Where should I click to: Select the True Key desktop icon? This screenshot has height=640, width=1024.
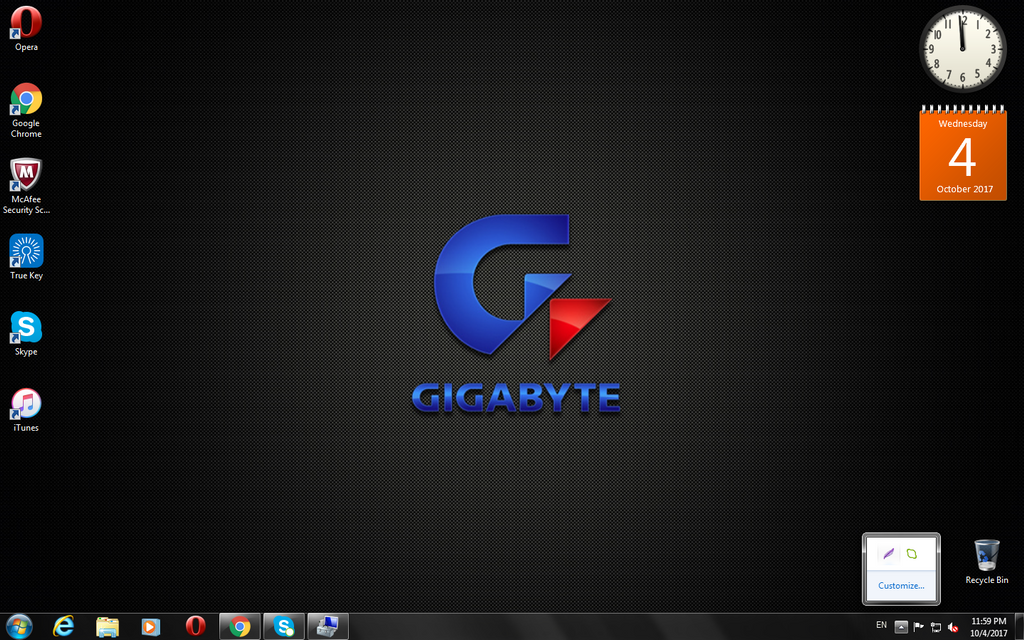click(26, 257)
